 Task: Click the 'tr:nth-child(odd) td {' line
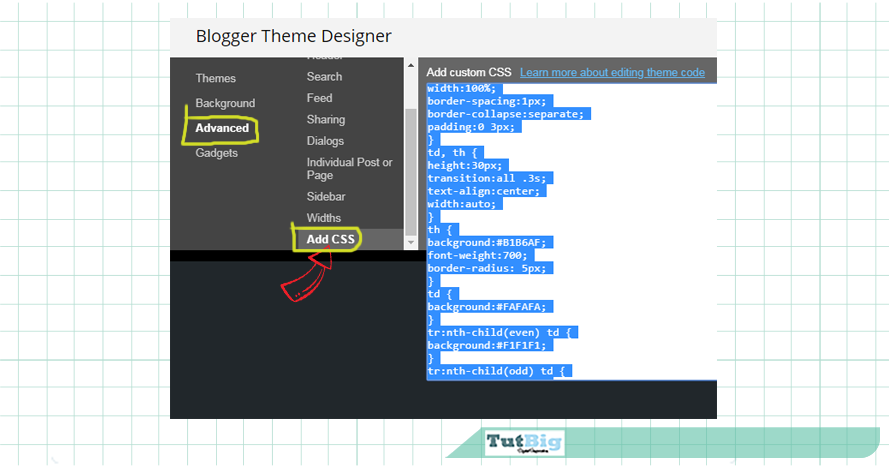(497, 371)
